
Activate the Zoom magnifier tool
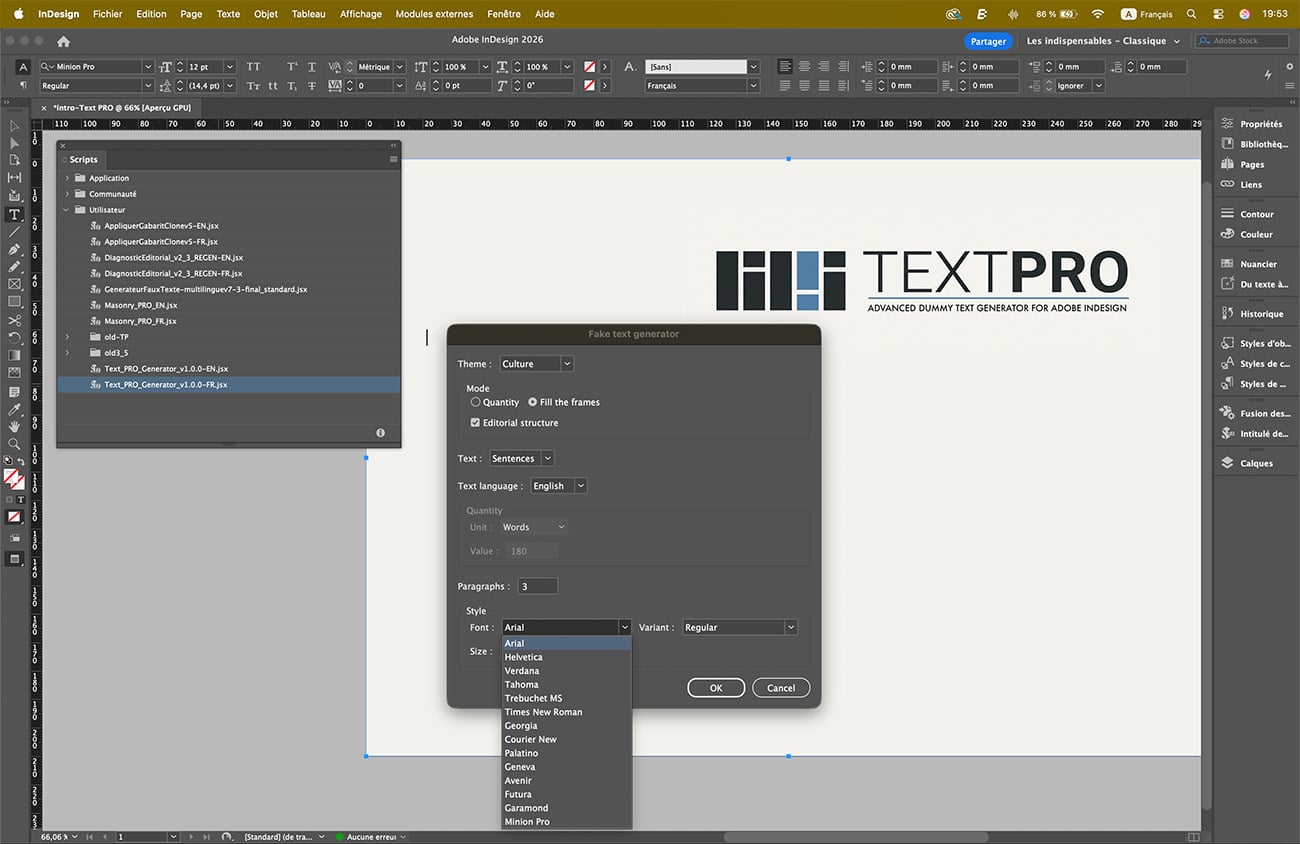(14, 443)
